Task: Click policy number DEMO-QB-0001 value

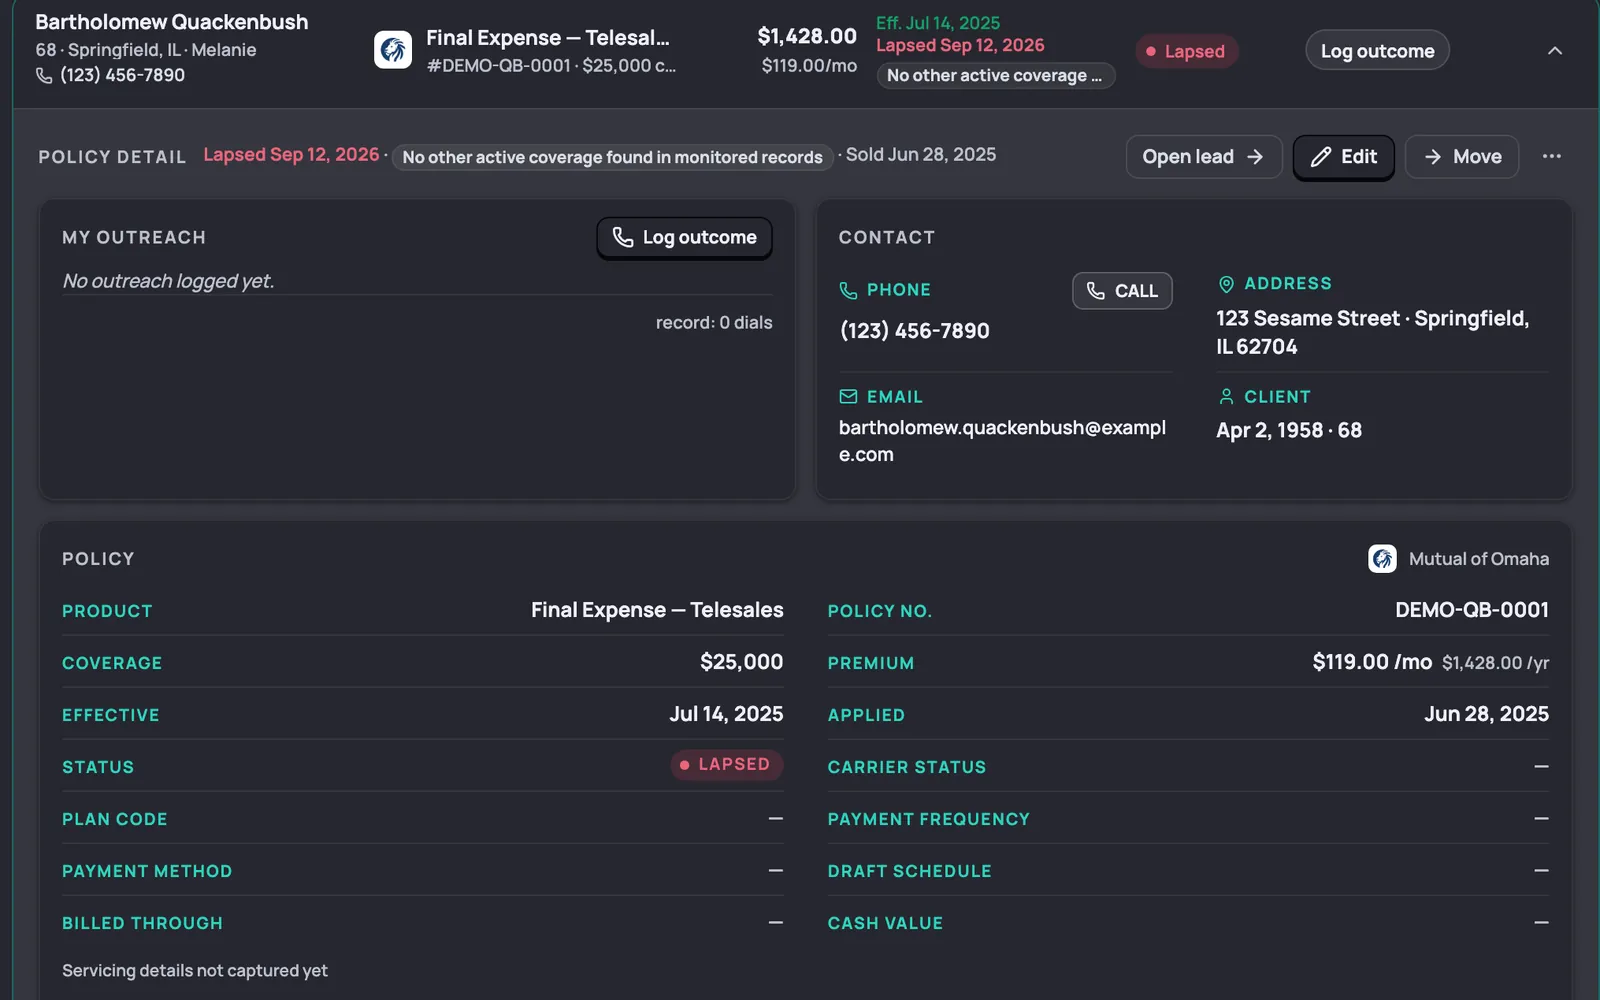Action: (x=1471, y=610)
